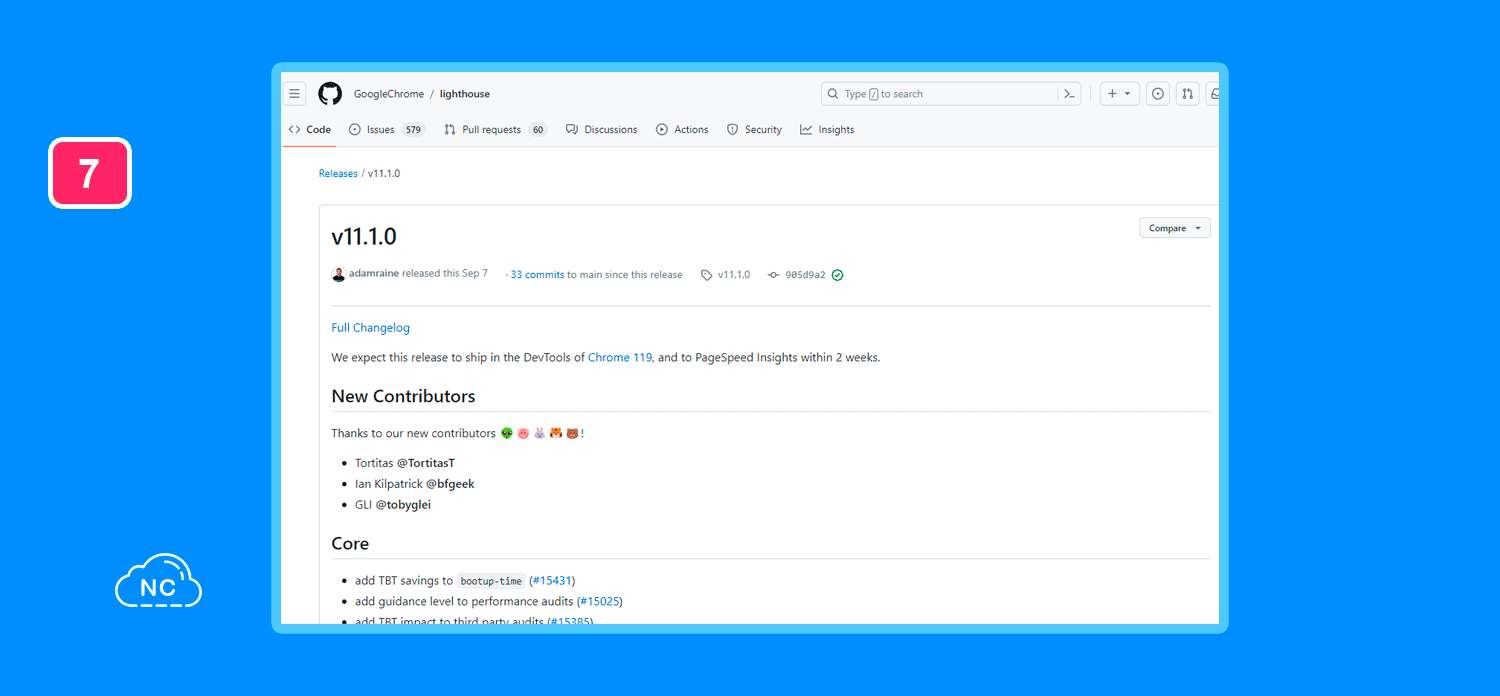Open the Chrome 119 link
This screenshot has height=696, width=1500.
point(620,358)
